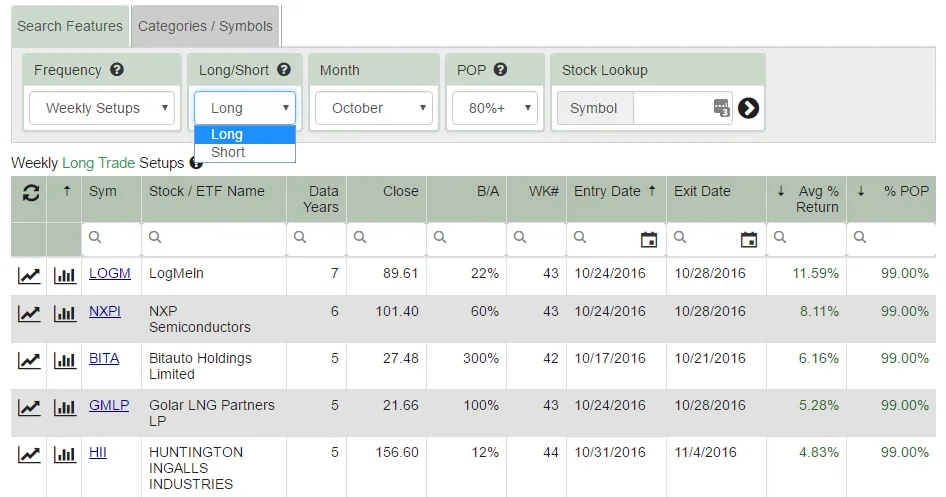Click the Stock / ETF Name filter box
Image resolution: width=946 pixels, height=497 pixels.
pyautogui.click(x=214, y=239)
